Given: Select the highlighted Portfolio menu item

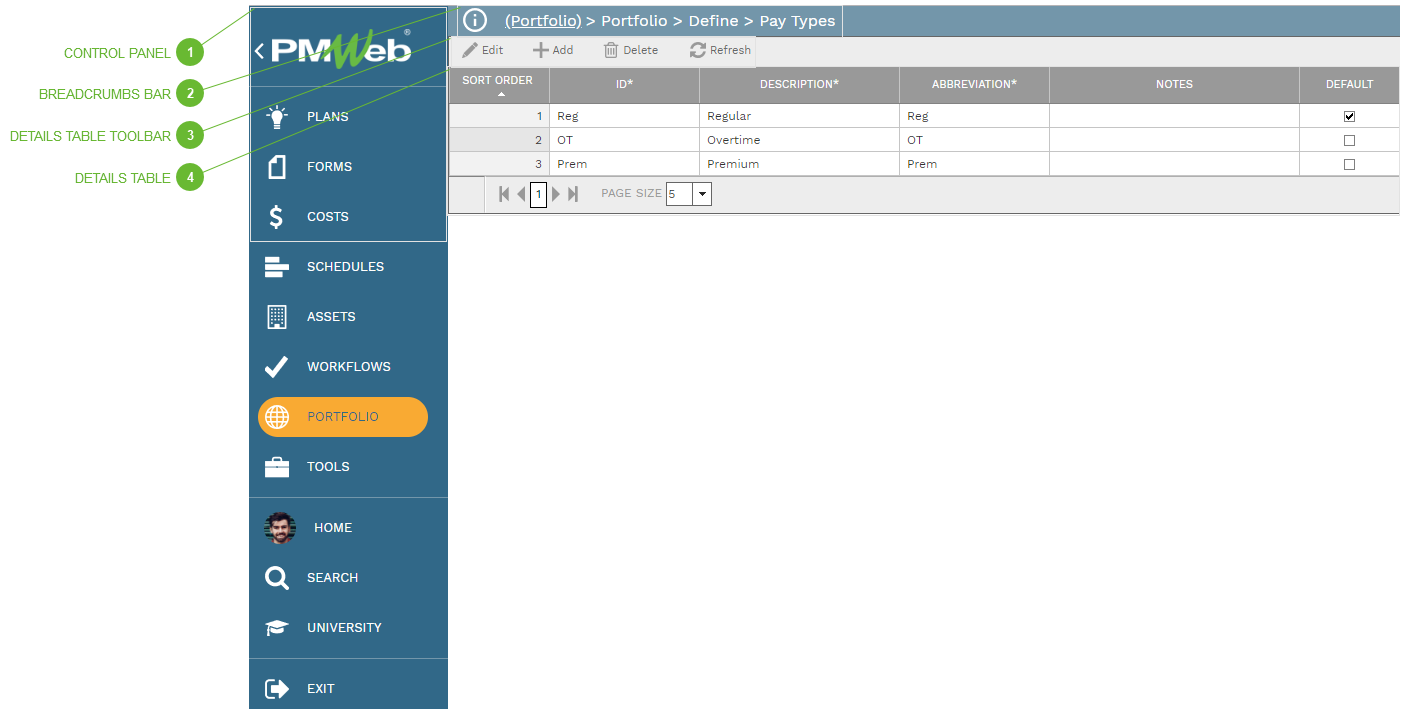Looking at the screenshot, I should click(343, 417).
